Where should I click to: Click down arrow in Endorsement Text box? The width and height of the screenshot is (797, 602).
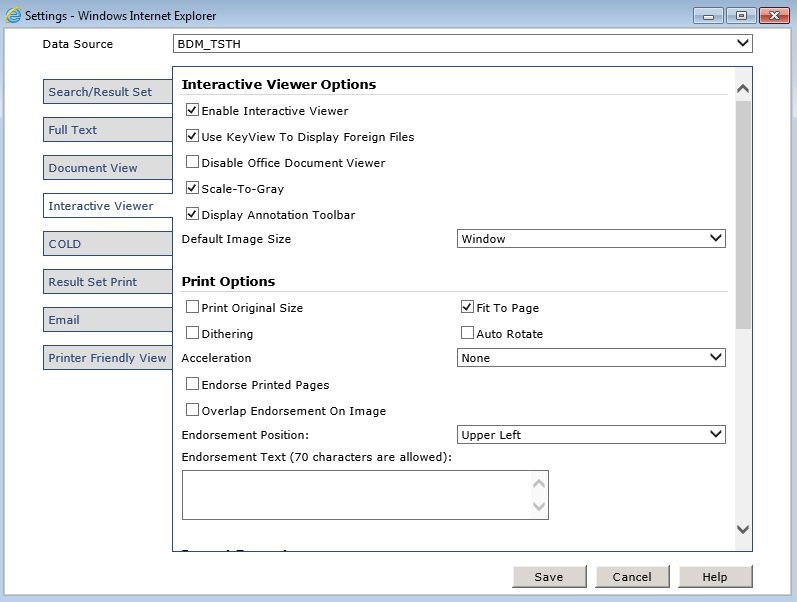(x=539, y=507)
